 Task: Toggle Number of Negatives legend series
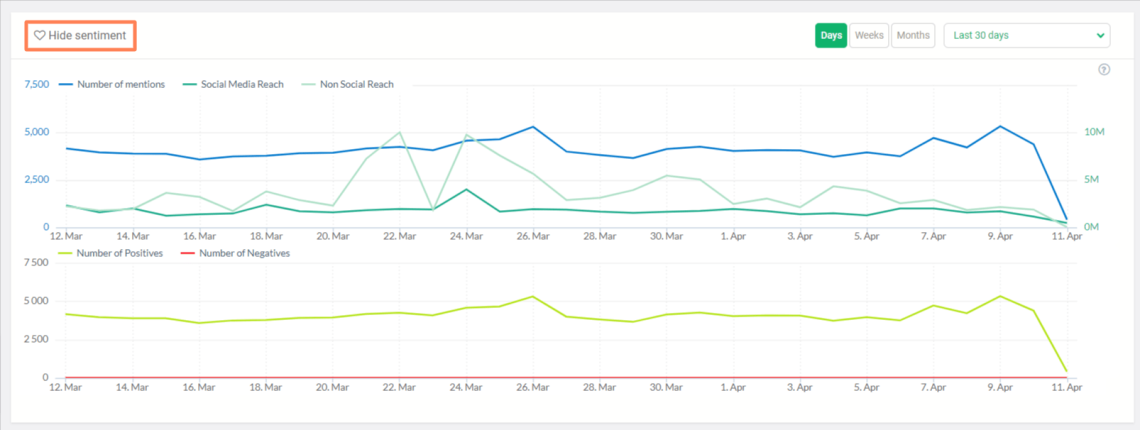(x=234, y=253)
